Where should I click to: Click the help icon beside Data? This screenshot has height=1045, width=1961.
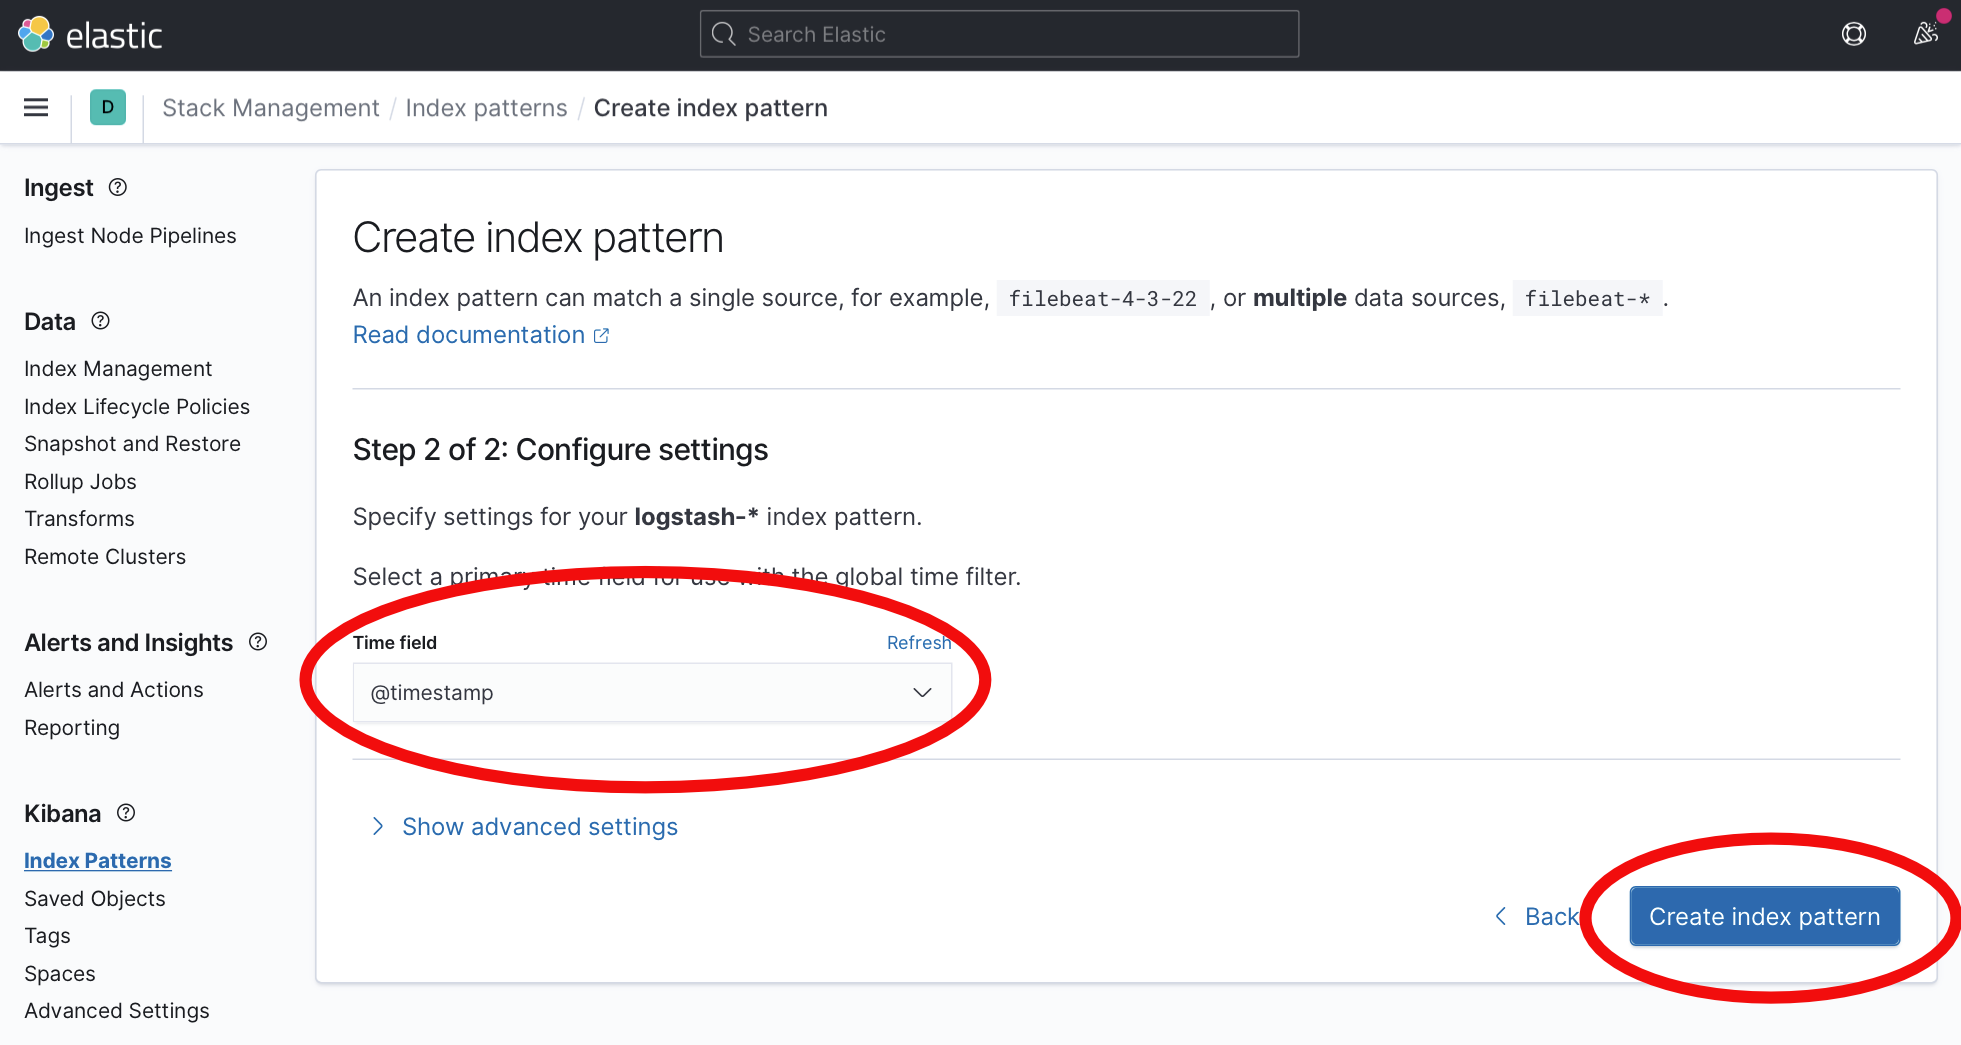pyautogui.click(x=100, y=321)
